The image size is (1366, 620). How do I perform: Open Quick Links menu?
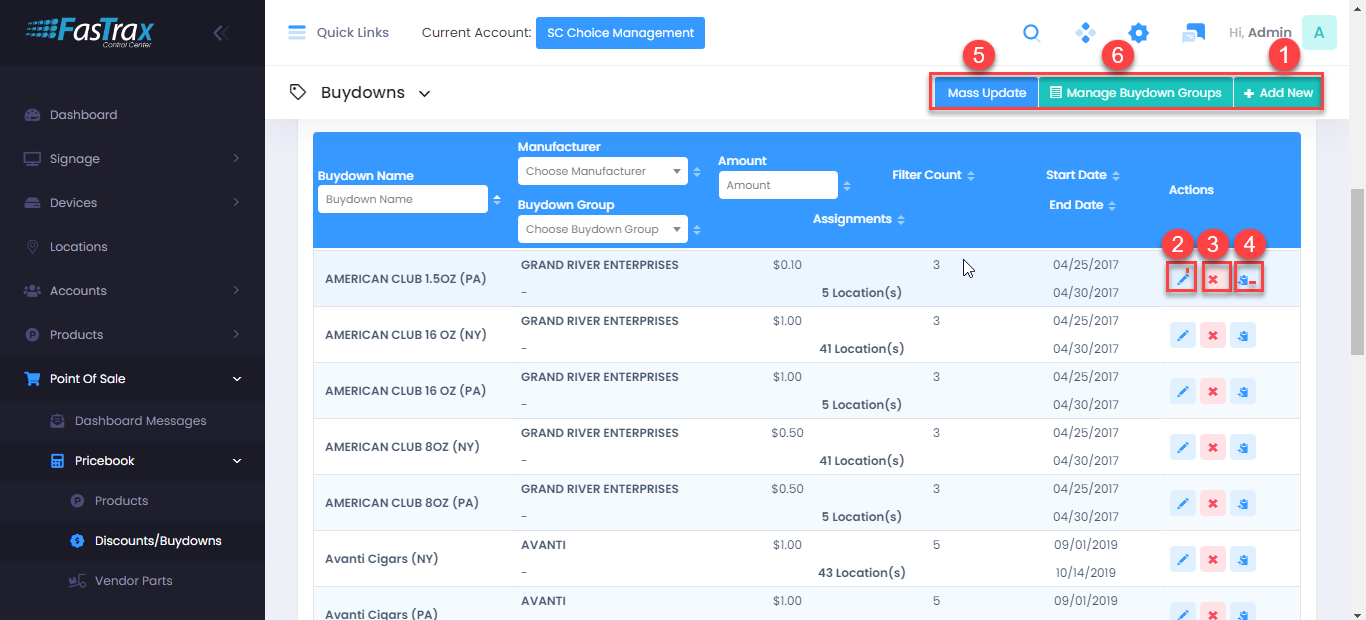pos(339,33)
